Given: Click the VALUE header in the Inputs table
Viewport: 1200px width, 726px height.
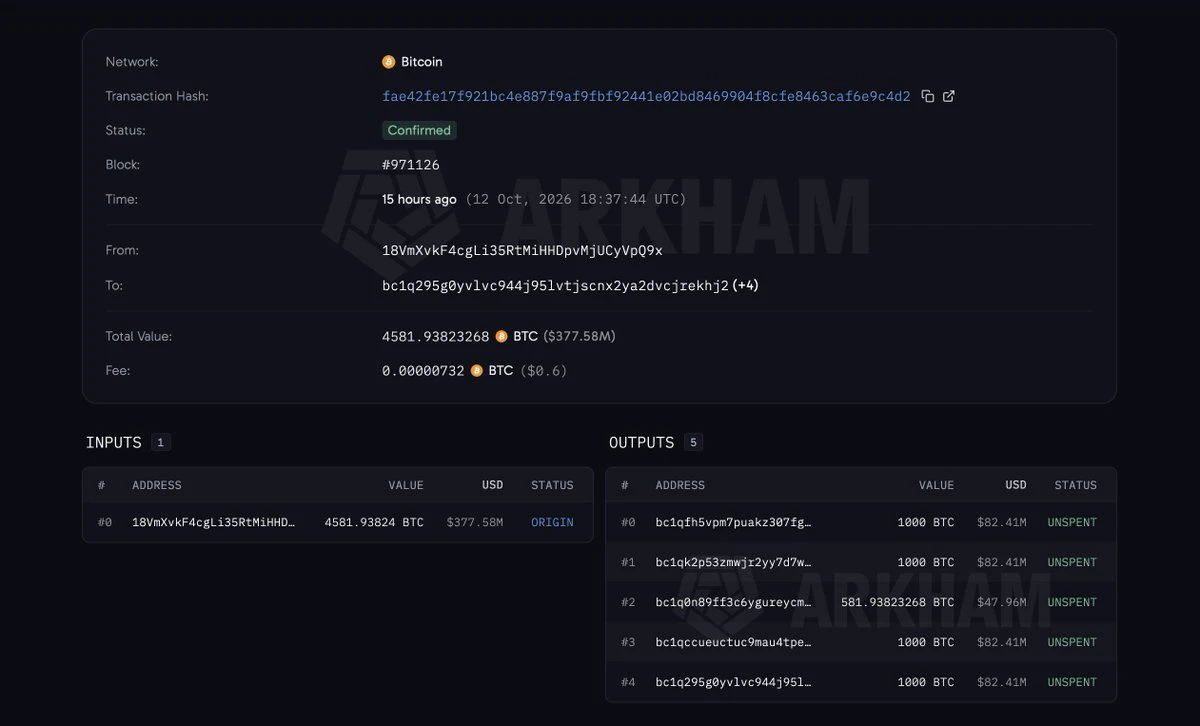Looking at the screenshot, I should click(406, 485).
